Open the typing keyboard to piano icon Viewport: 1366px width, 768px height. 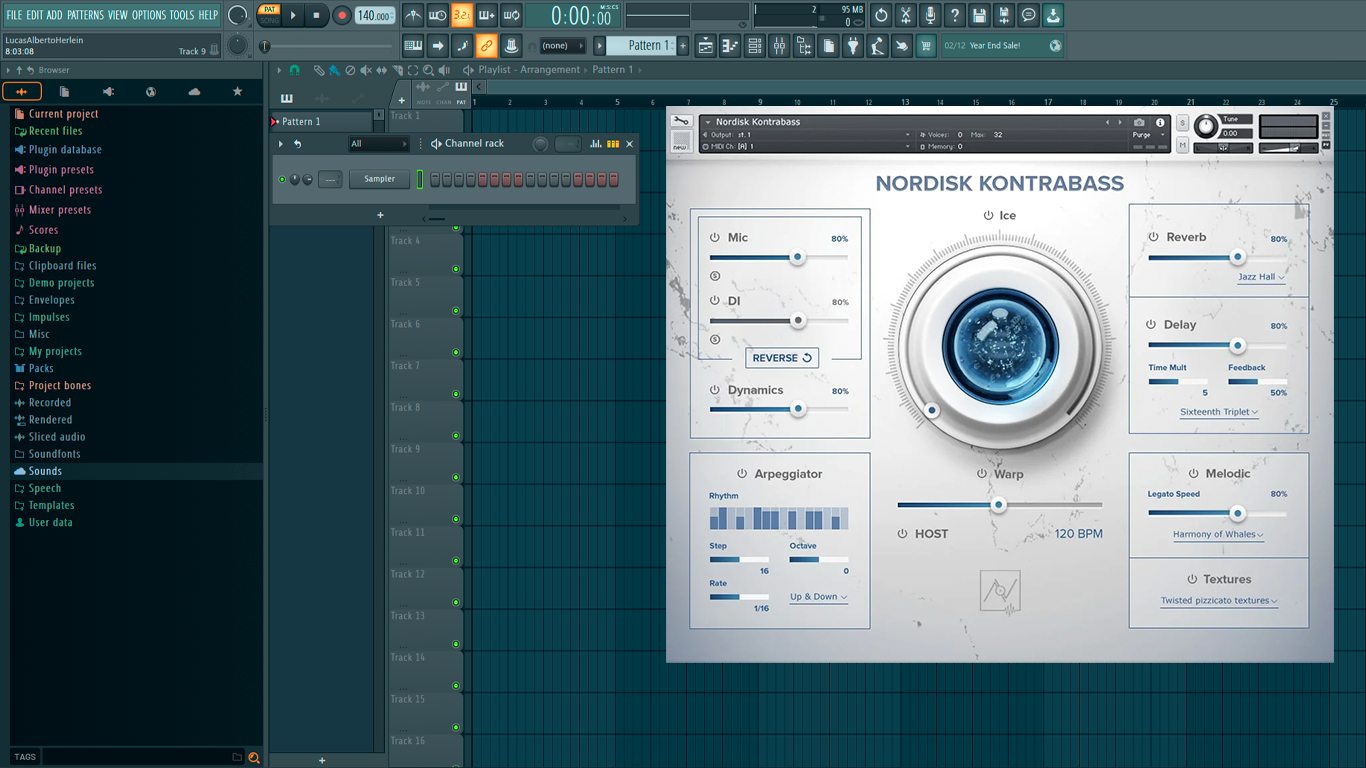(413, 46)
